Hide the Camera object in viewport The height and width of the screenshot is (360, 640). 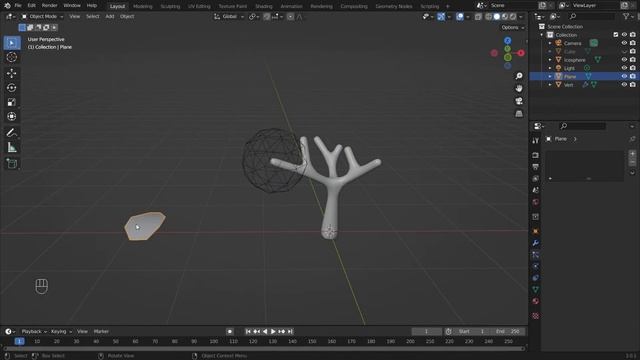[624, 43]
